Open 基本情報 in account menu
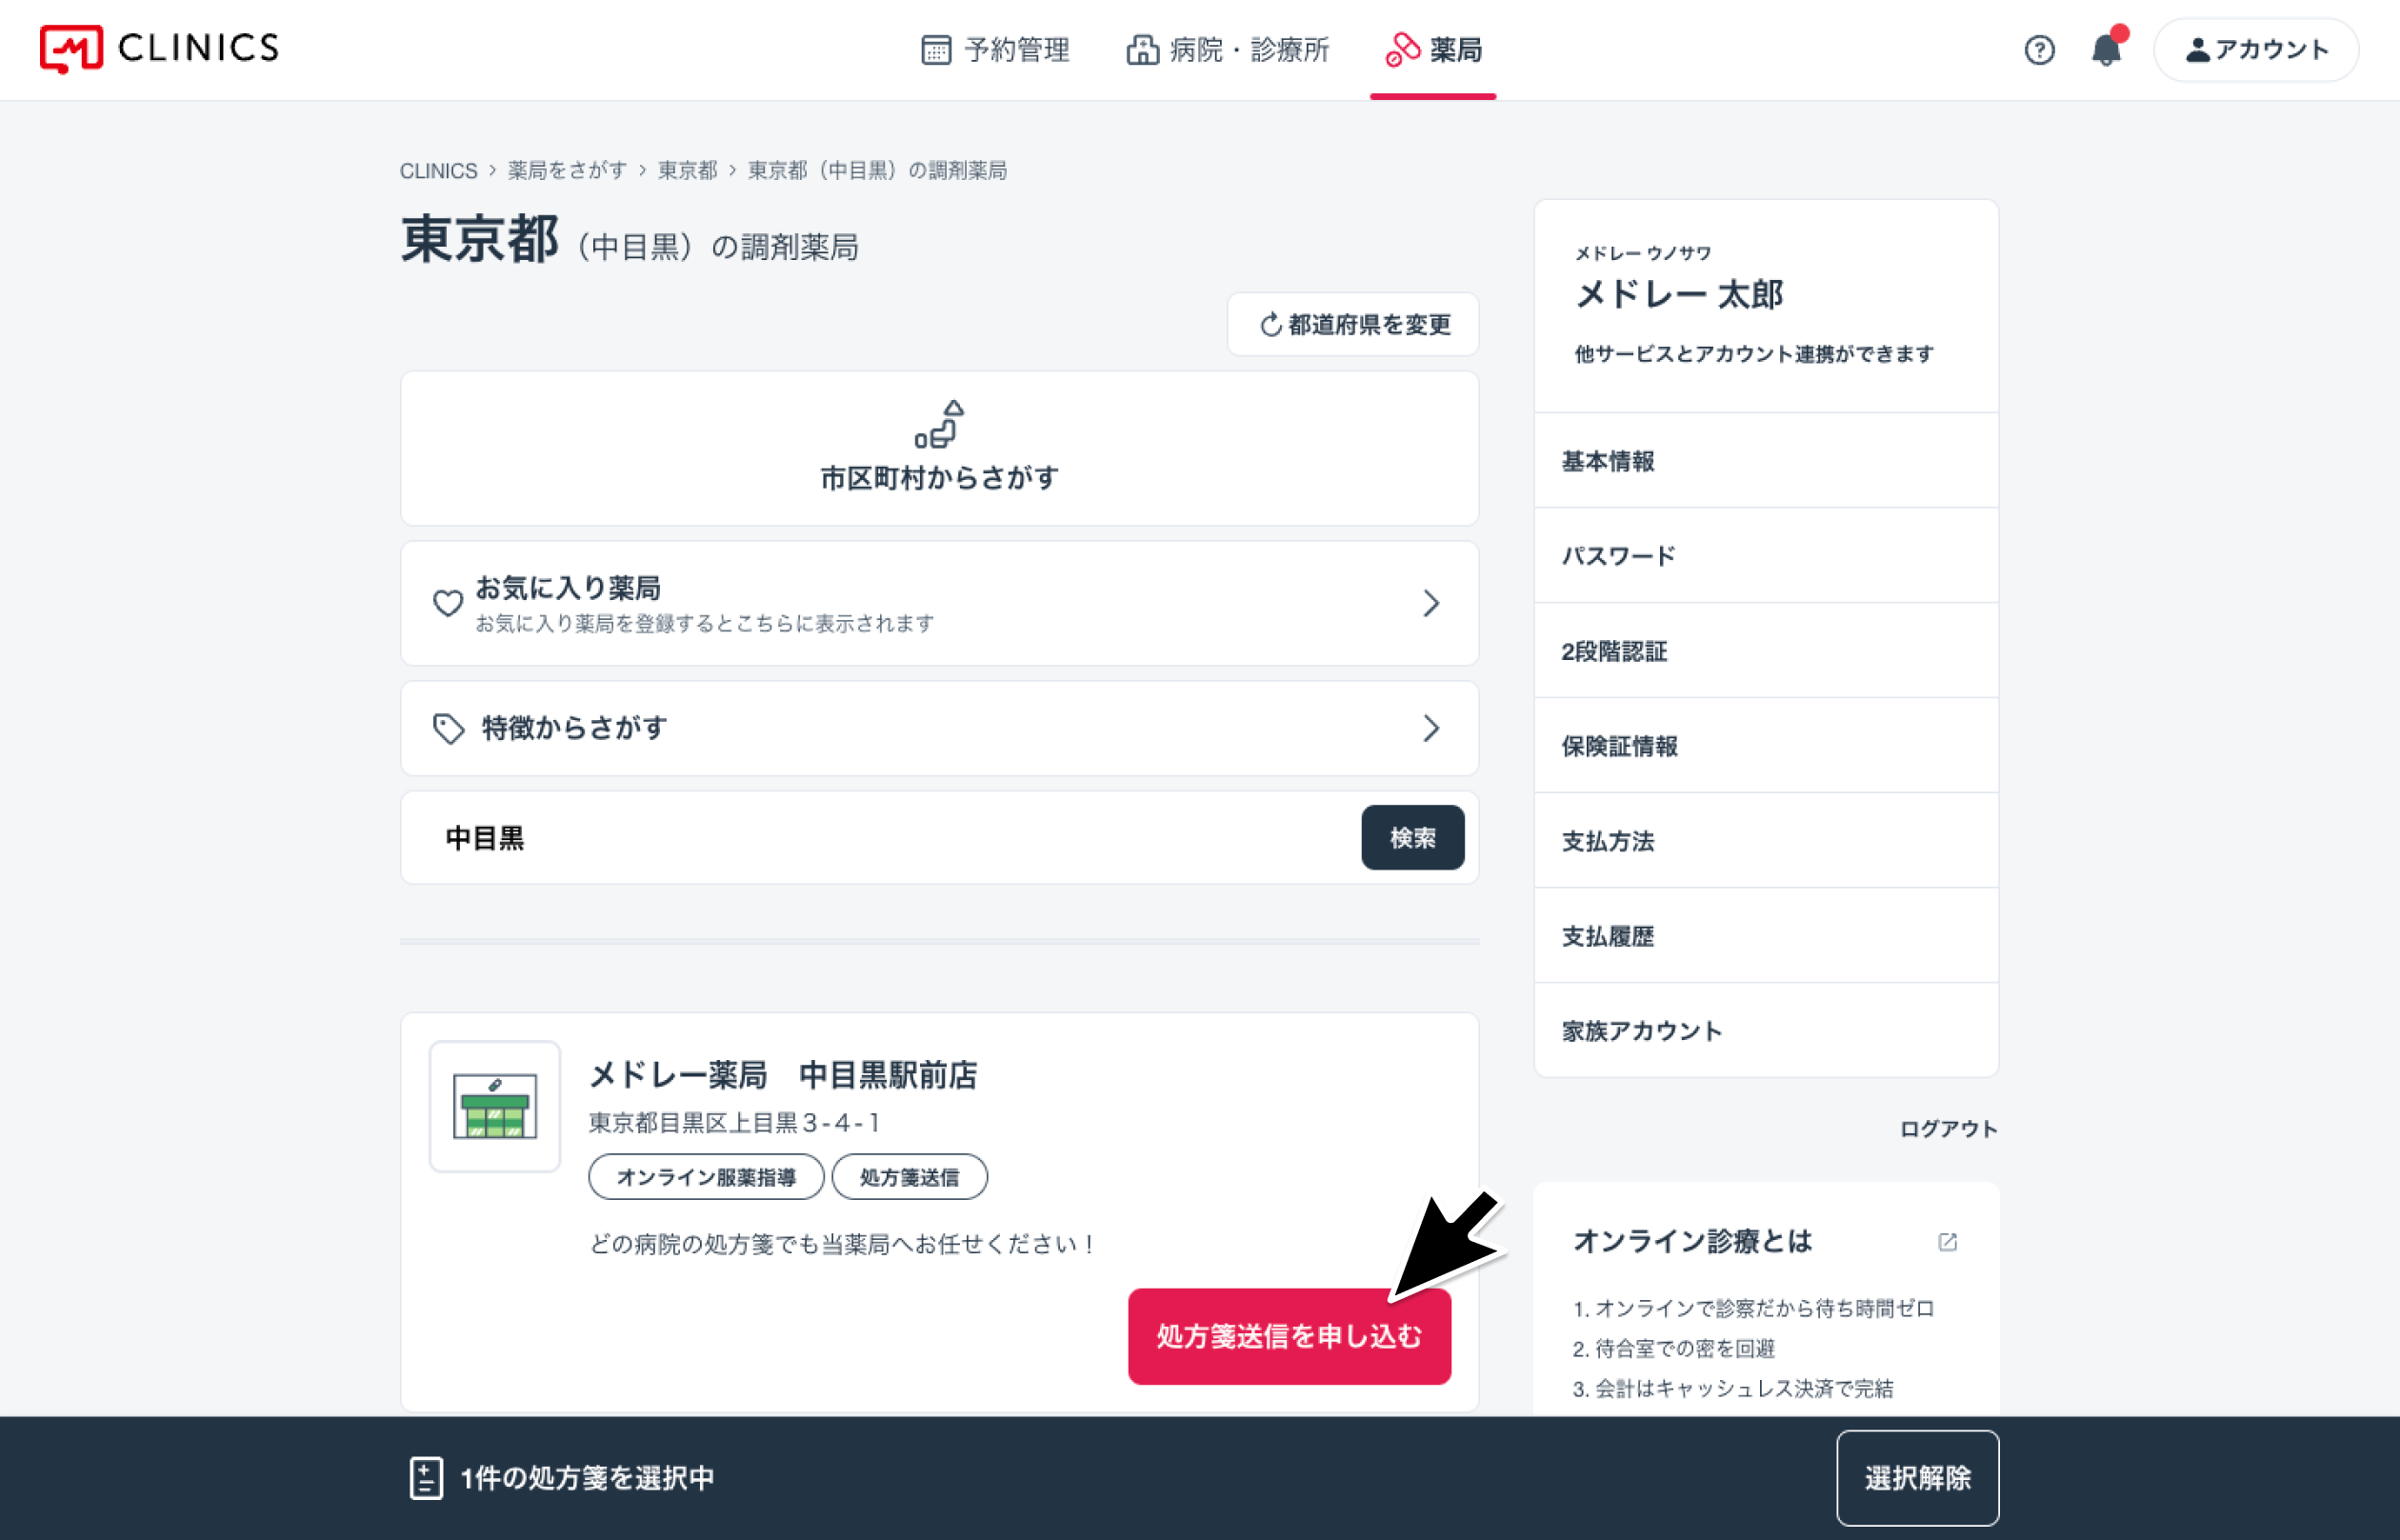Image resolution: width=2400 pixels, height=1540 pixels. click(1766, 461)
